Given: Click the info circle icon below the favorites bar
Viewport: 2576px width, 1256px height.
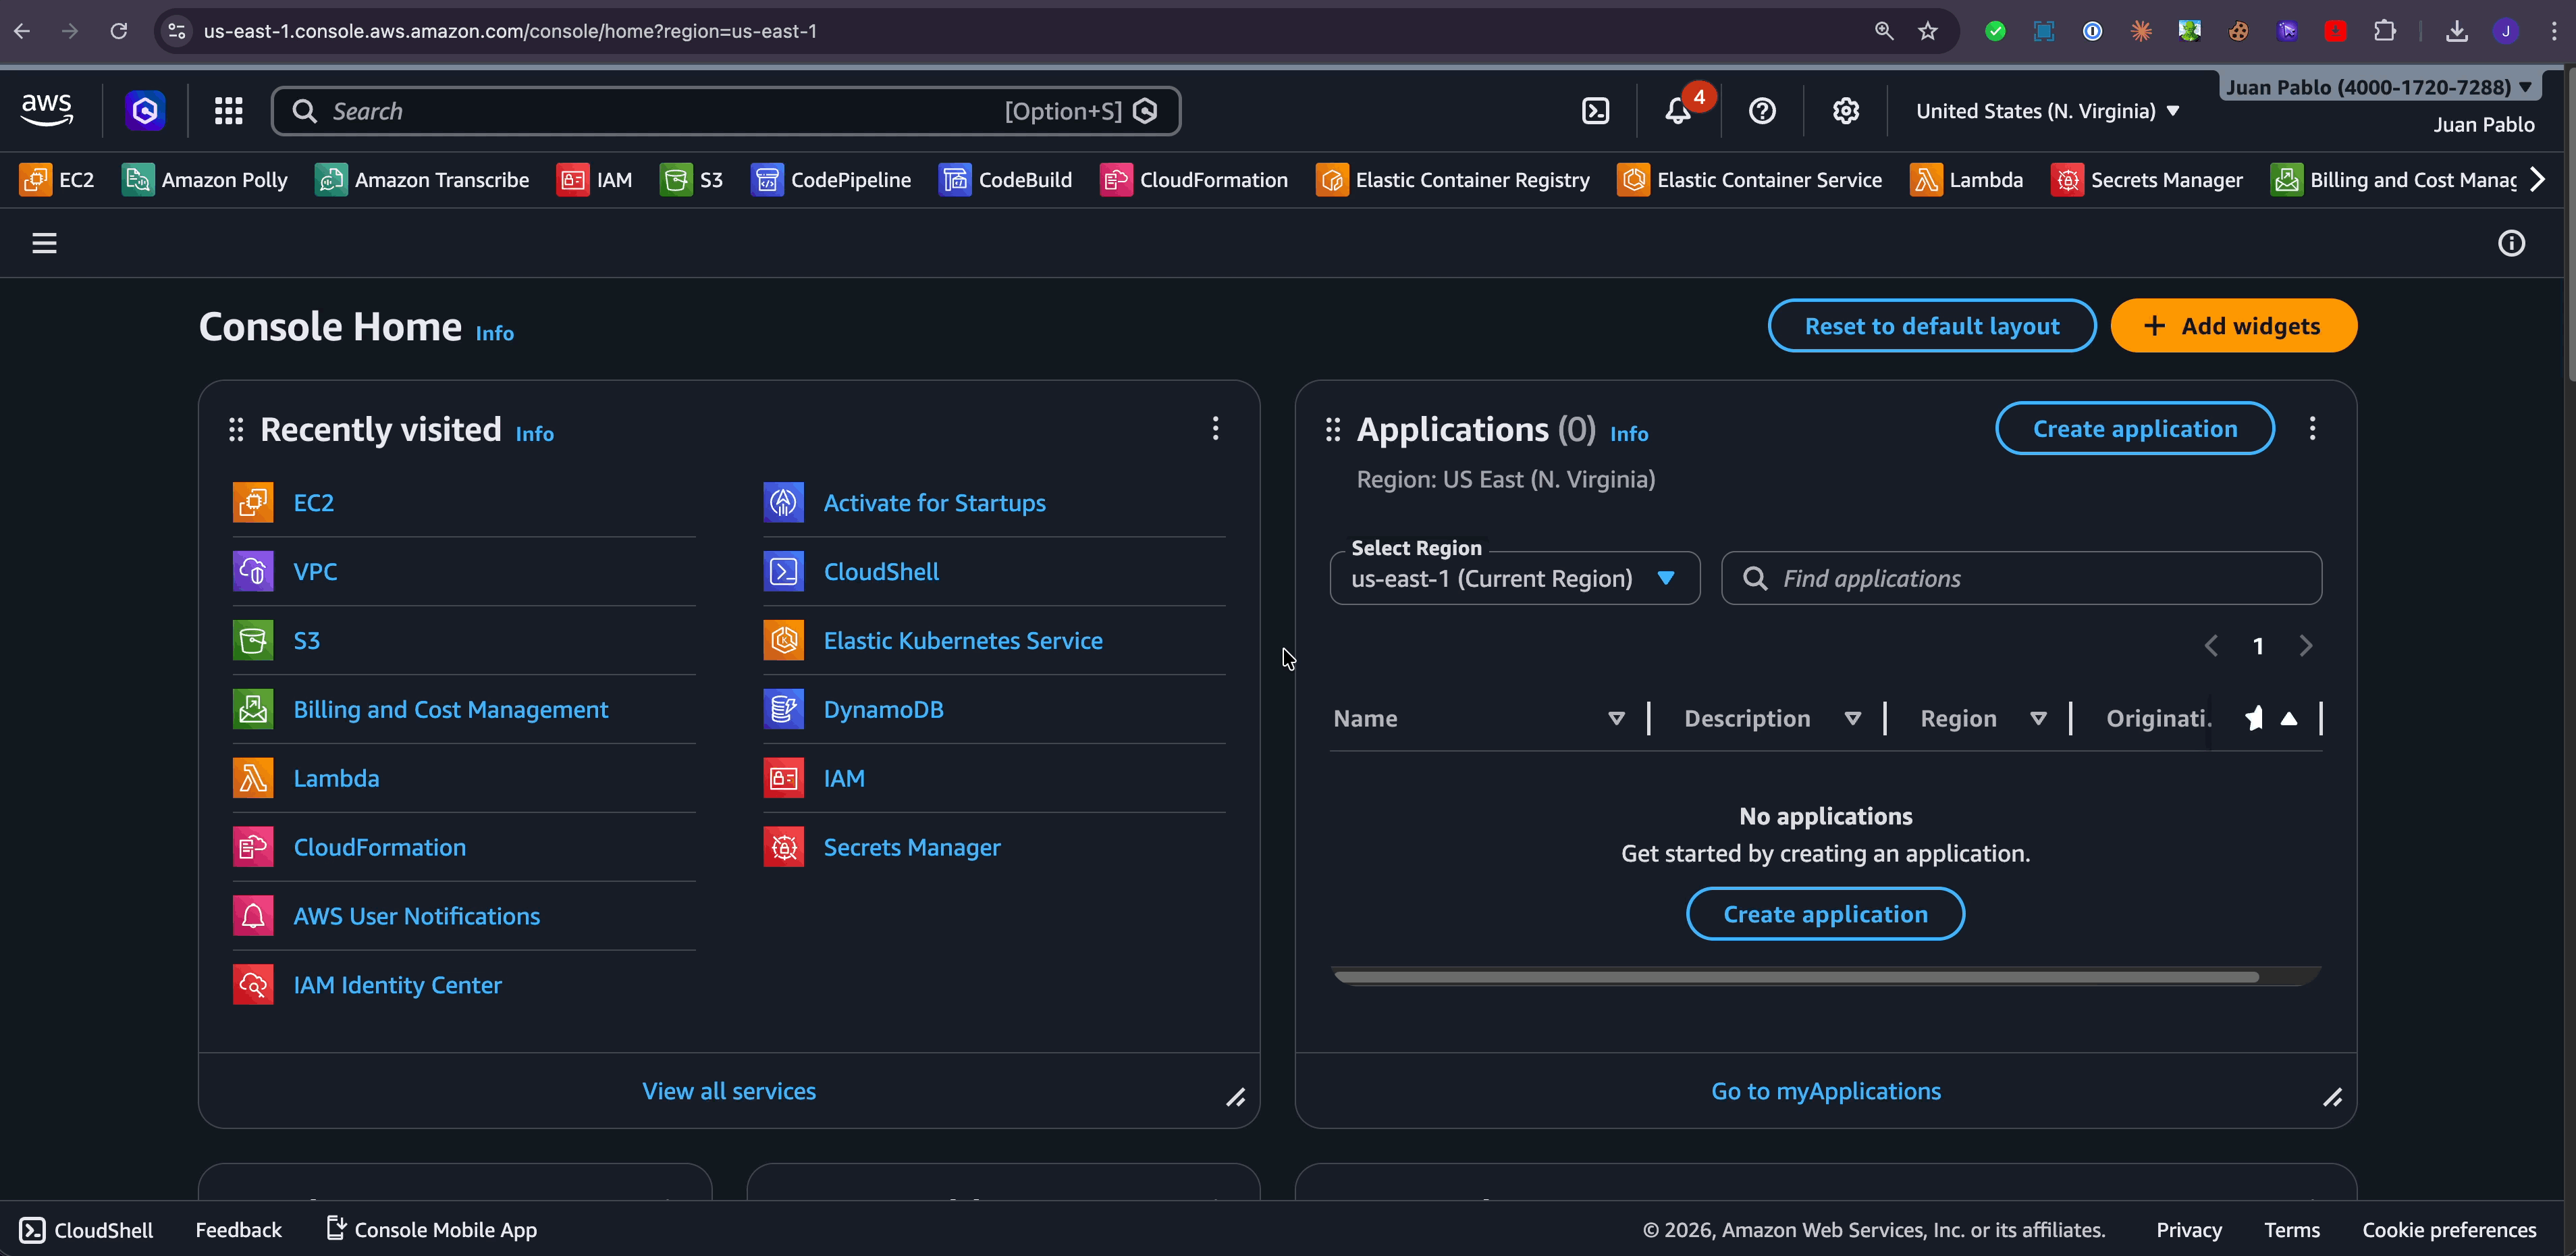Looking at the screenshot, I should coord(2512,242).
